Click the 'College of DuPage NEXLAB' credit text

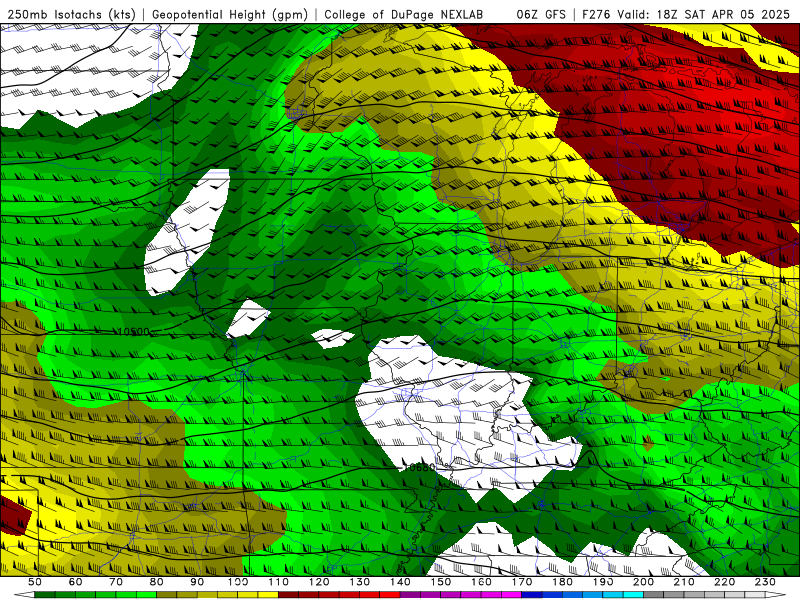click(404, 14)
